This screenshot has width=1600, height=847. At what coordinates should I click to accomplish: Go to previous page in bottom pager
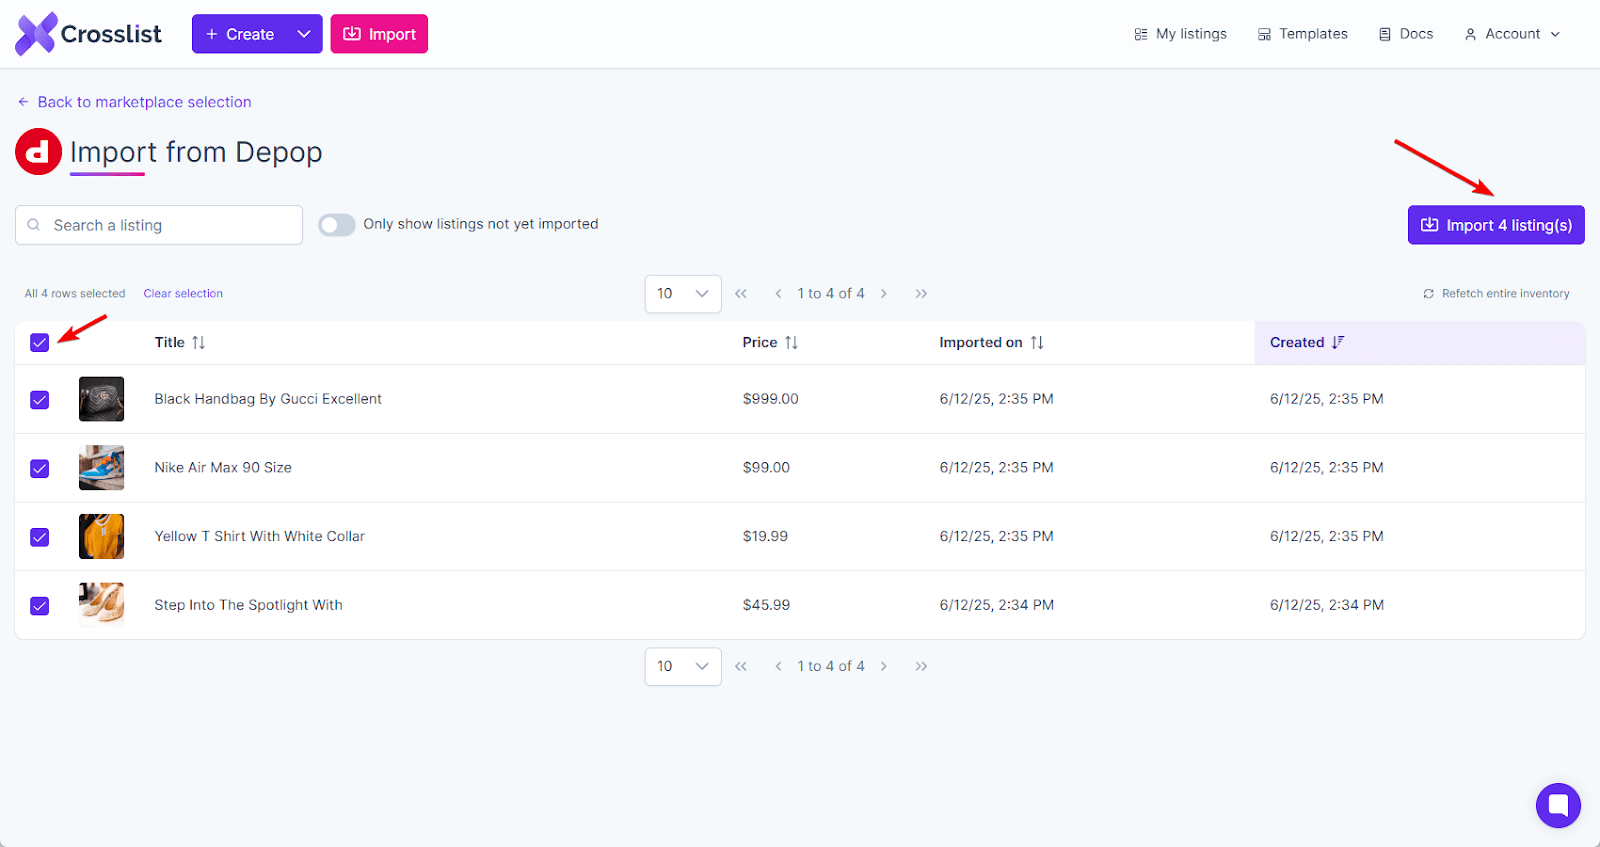point(778,666)
